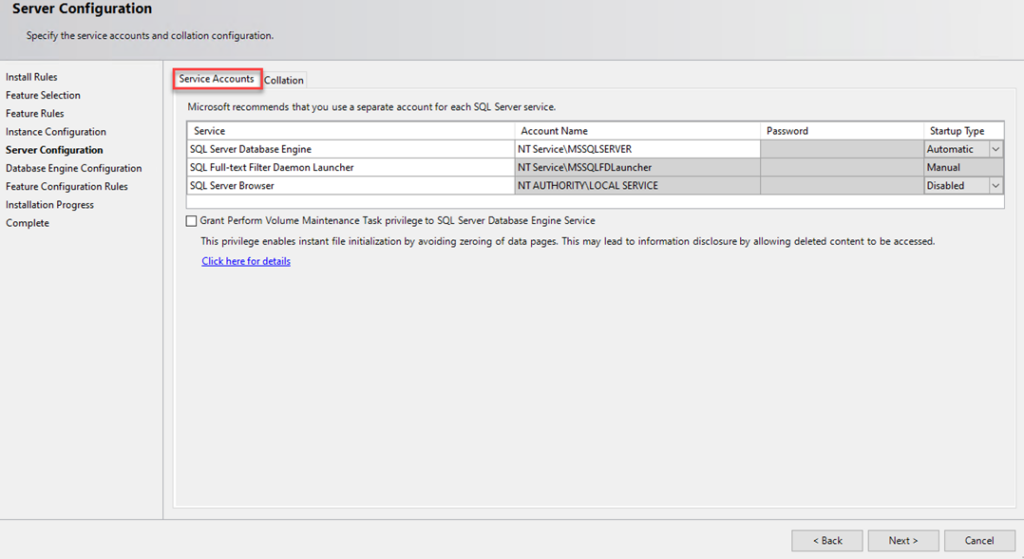Click the Account Name column header
This screenshot has width=1024, height=559.
coord(637,131)
